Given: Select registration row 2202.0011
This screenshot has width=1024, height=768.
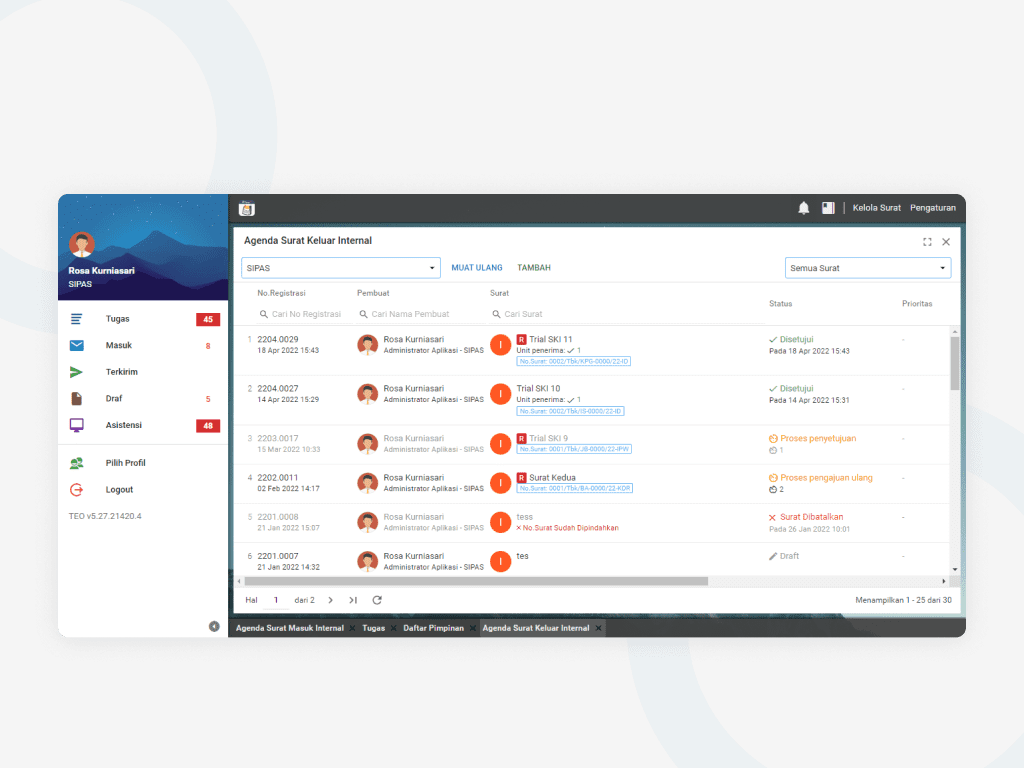Looking at the screenshot, I should click(x=591, y=483).
